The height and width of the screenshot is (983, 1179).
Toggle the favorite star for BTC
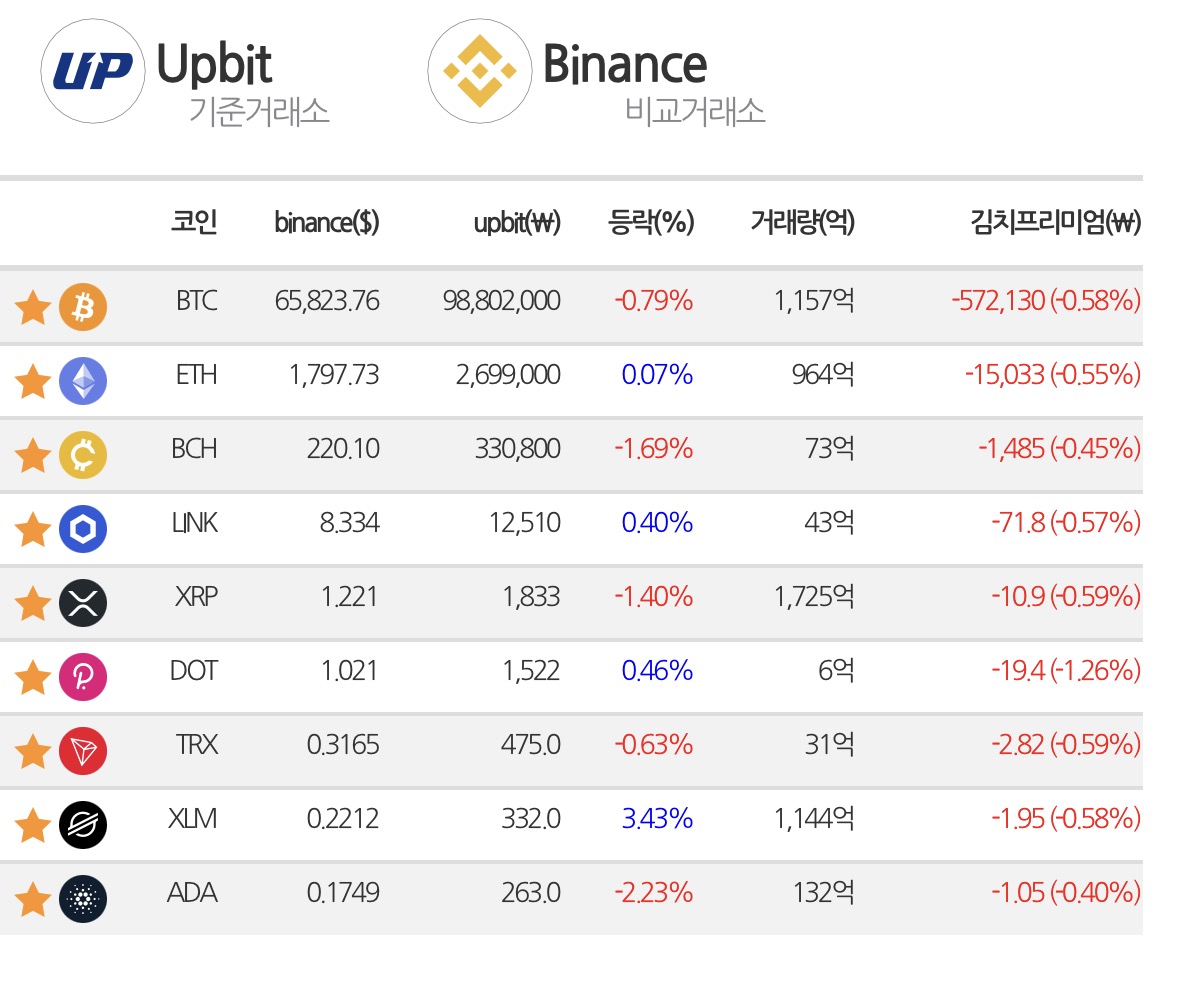pos(33,308)
